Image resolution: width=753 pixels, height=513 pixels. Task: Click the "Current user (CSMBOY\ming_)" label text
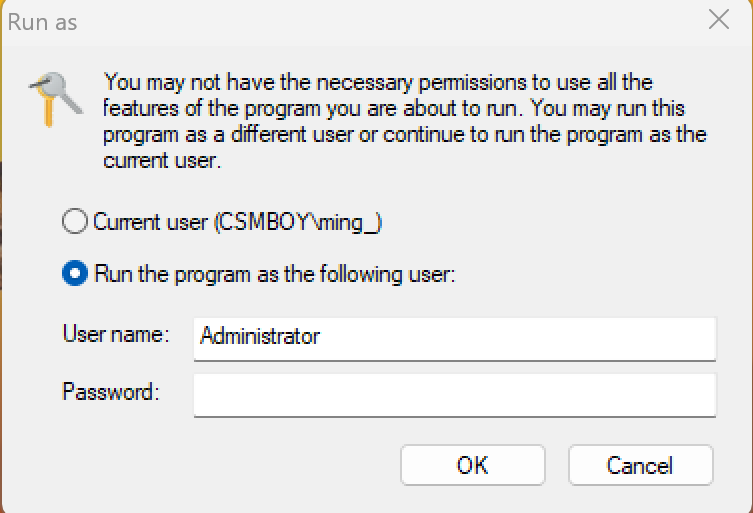tap(238, 222)
